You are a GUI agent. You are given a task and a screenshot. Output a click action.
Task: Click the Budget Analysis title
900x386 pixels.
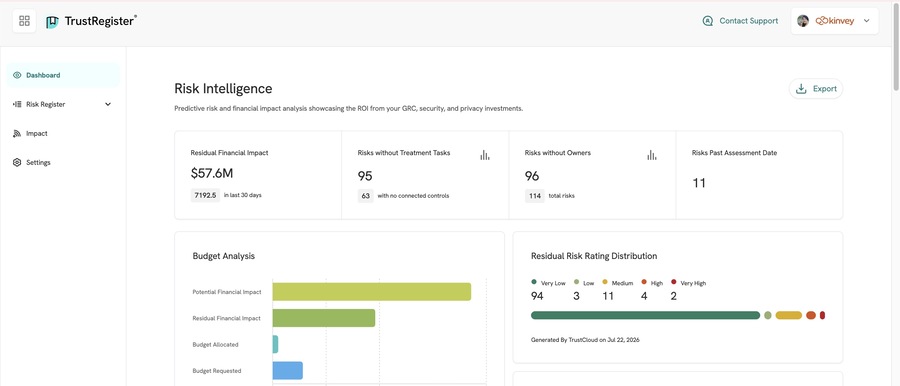tap(224, 256)
